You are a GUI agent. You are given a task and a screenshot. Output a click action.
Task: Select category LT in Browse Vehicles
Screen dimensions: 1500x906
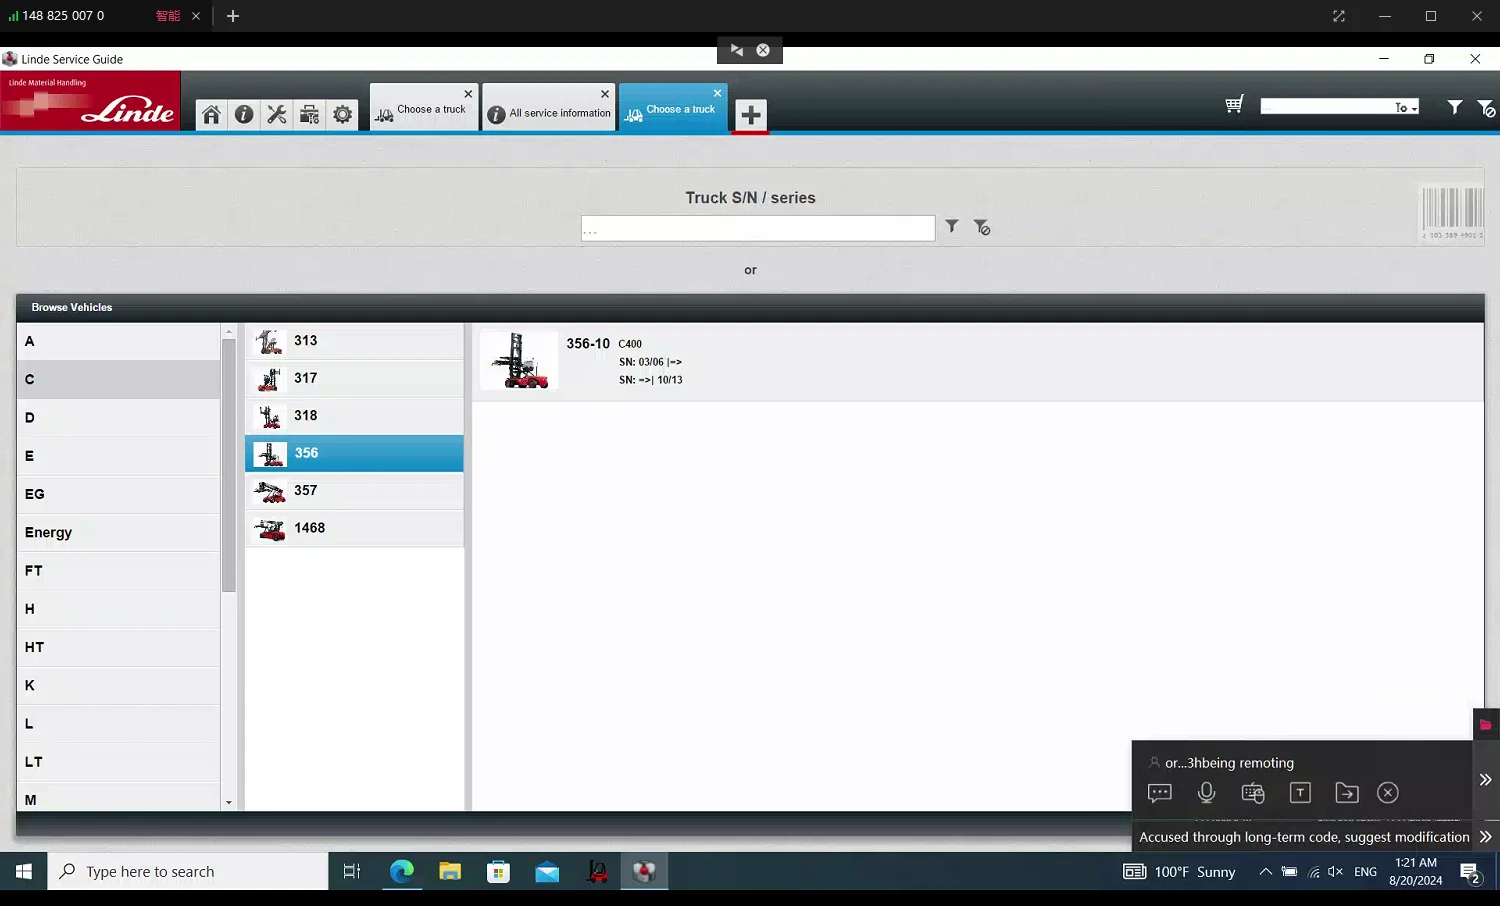click(119, 762)
